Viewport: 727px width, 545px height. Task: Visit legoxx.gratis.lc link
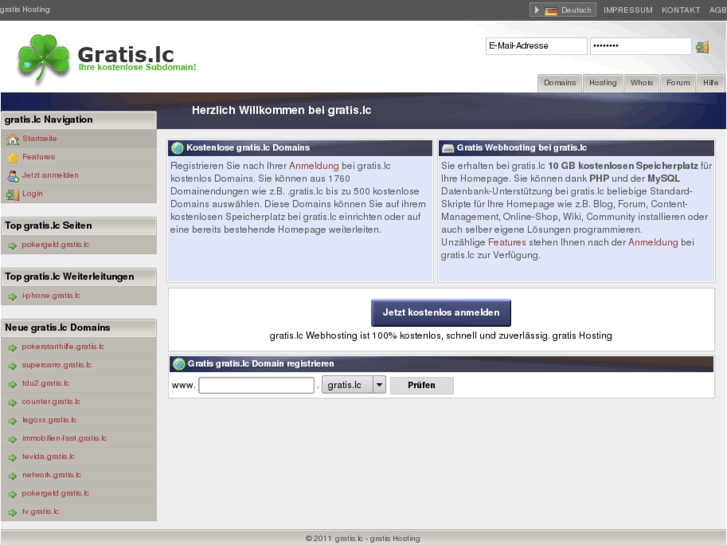click(49, 420)
